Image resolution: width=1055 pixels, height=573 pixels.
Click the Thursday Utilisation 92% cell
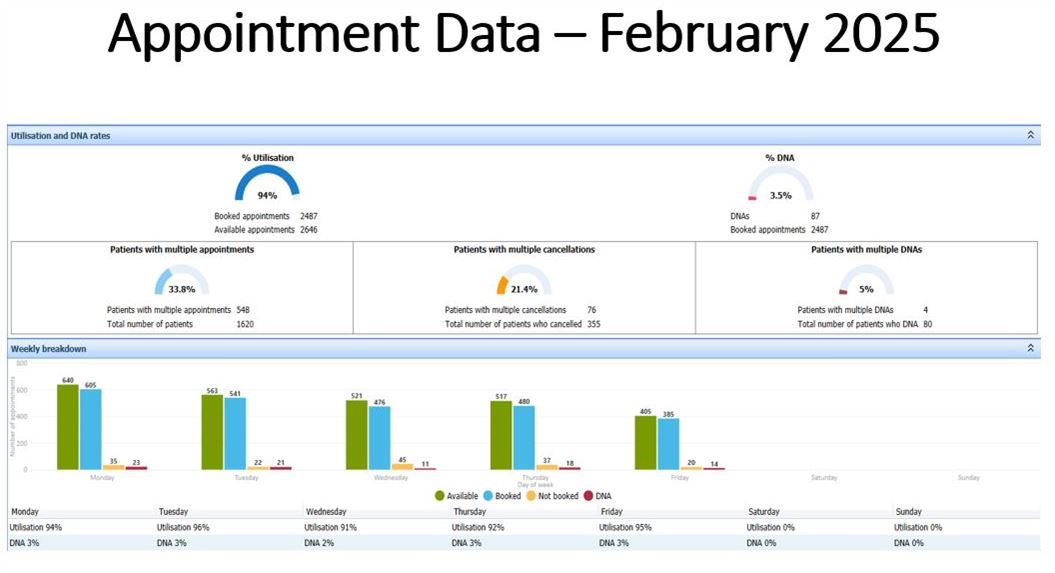click(478, 527)
